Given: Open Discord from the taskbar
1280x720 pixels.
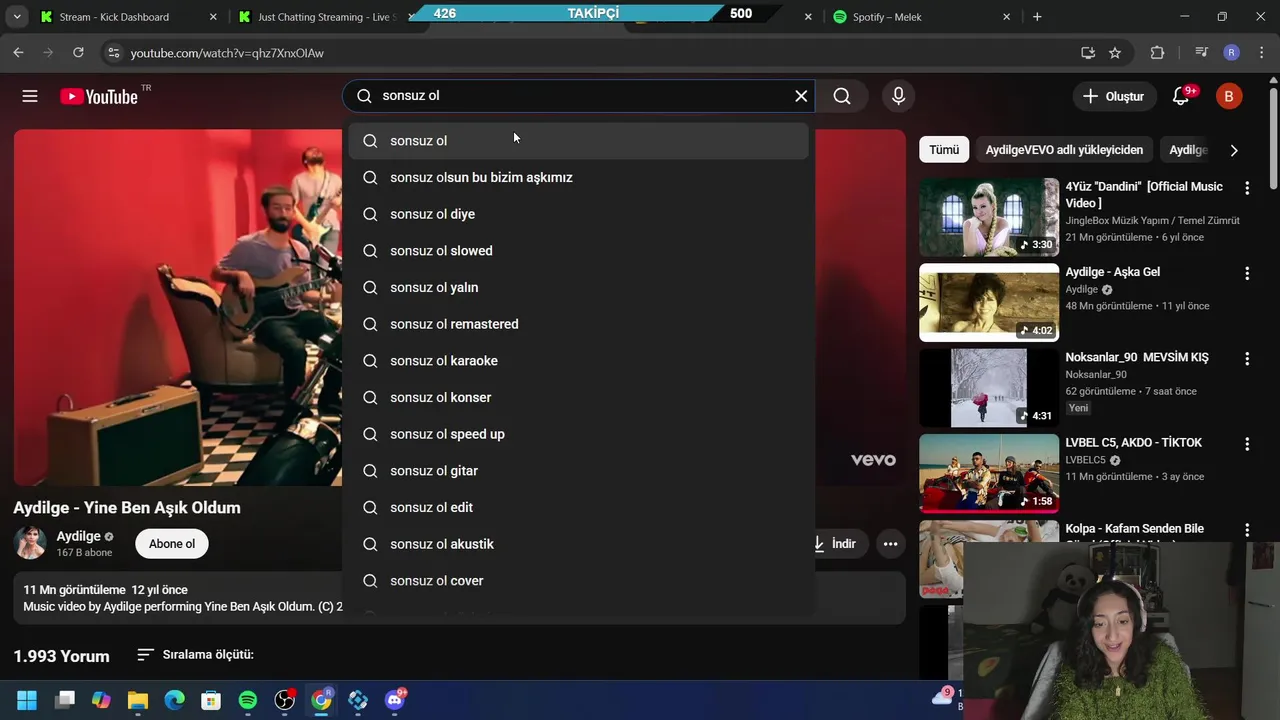Looking at the screenshot, I should (x=395, y=700).
